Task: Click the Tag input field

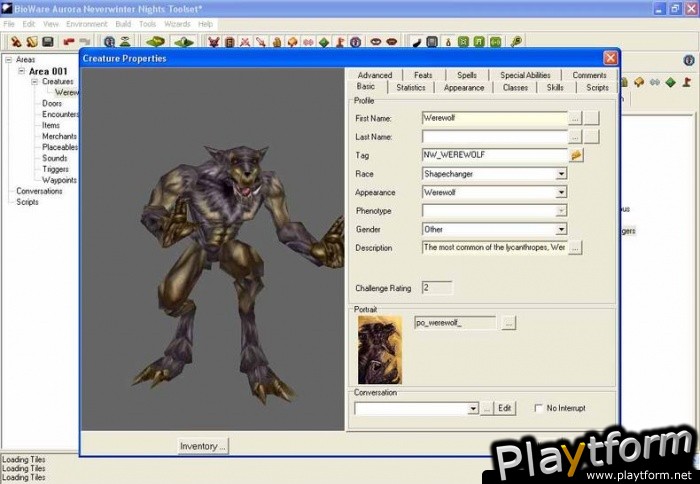Action: tap(495, 155)
